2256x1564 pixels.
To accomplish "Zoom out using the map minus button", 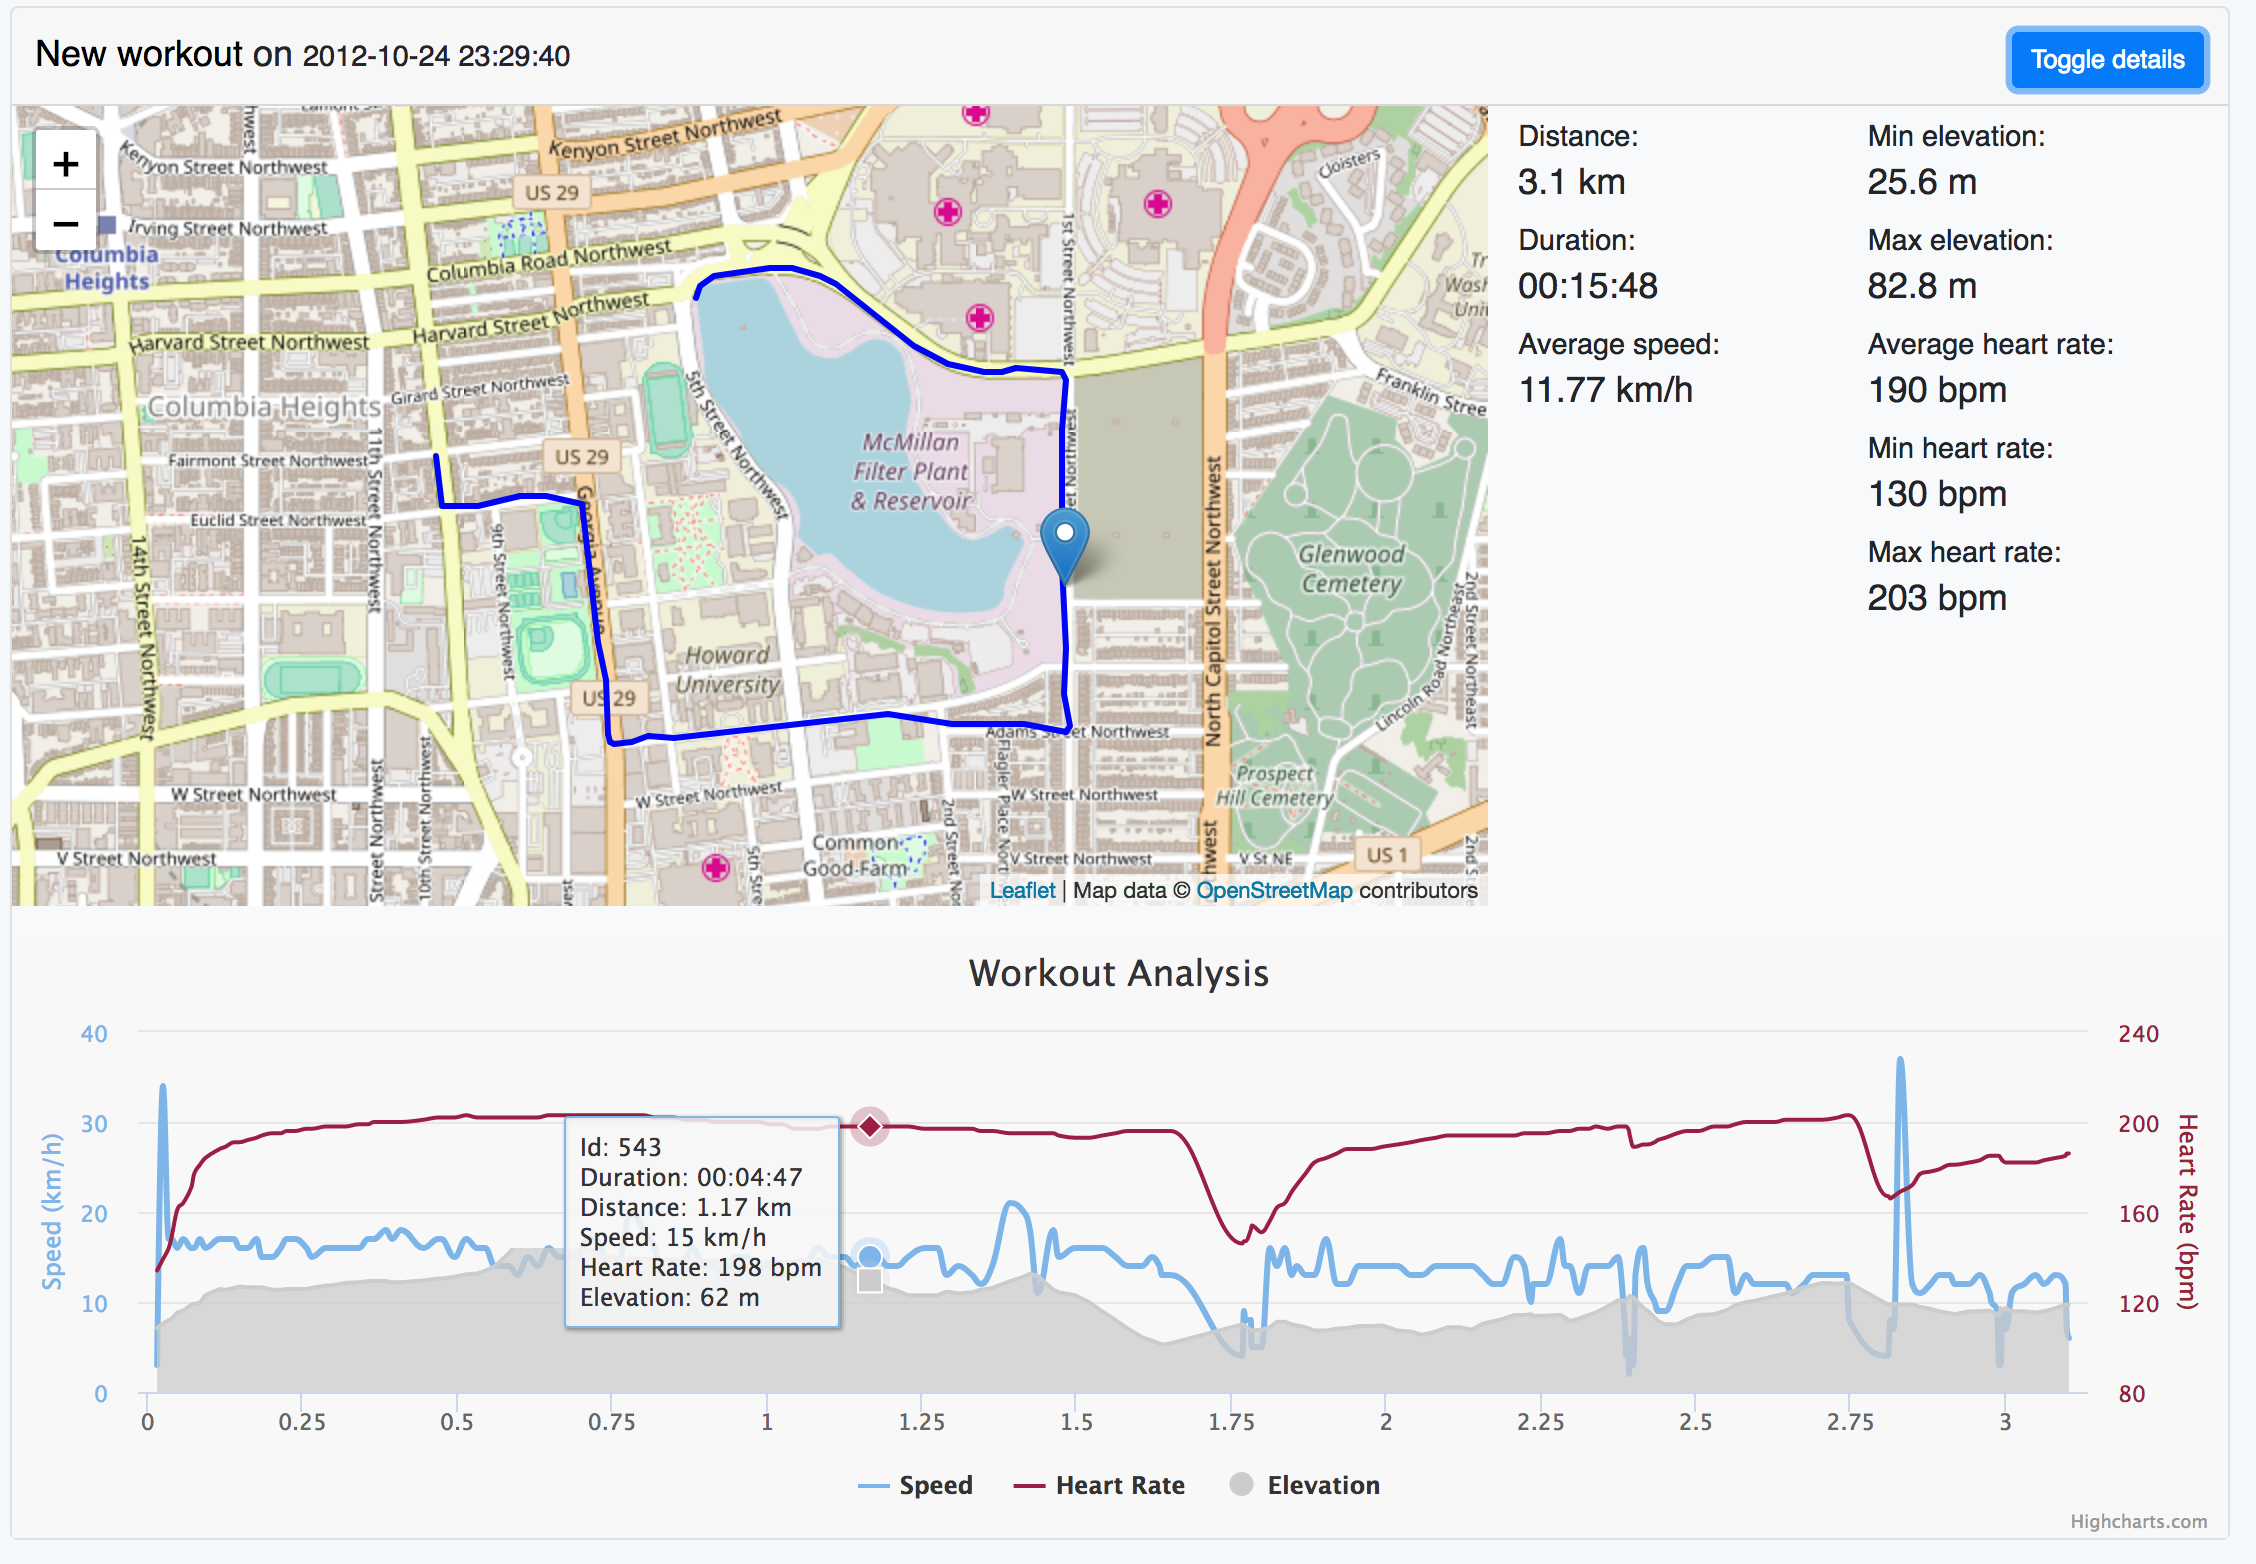I will [65, 225].
